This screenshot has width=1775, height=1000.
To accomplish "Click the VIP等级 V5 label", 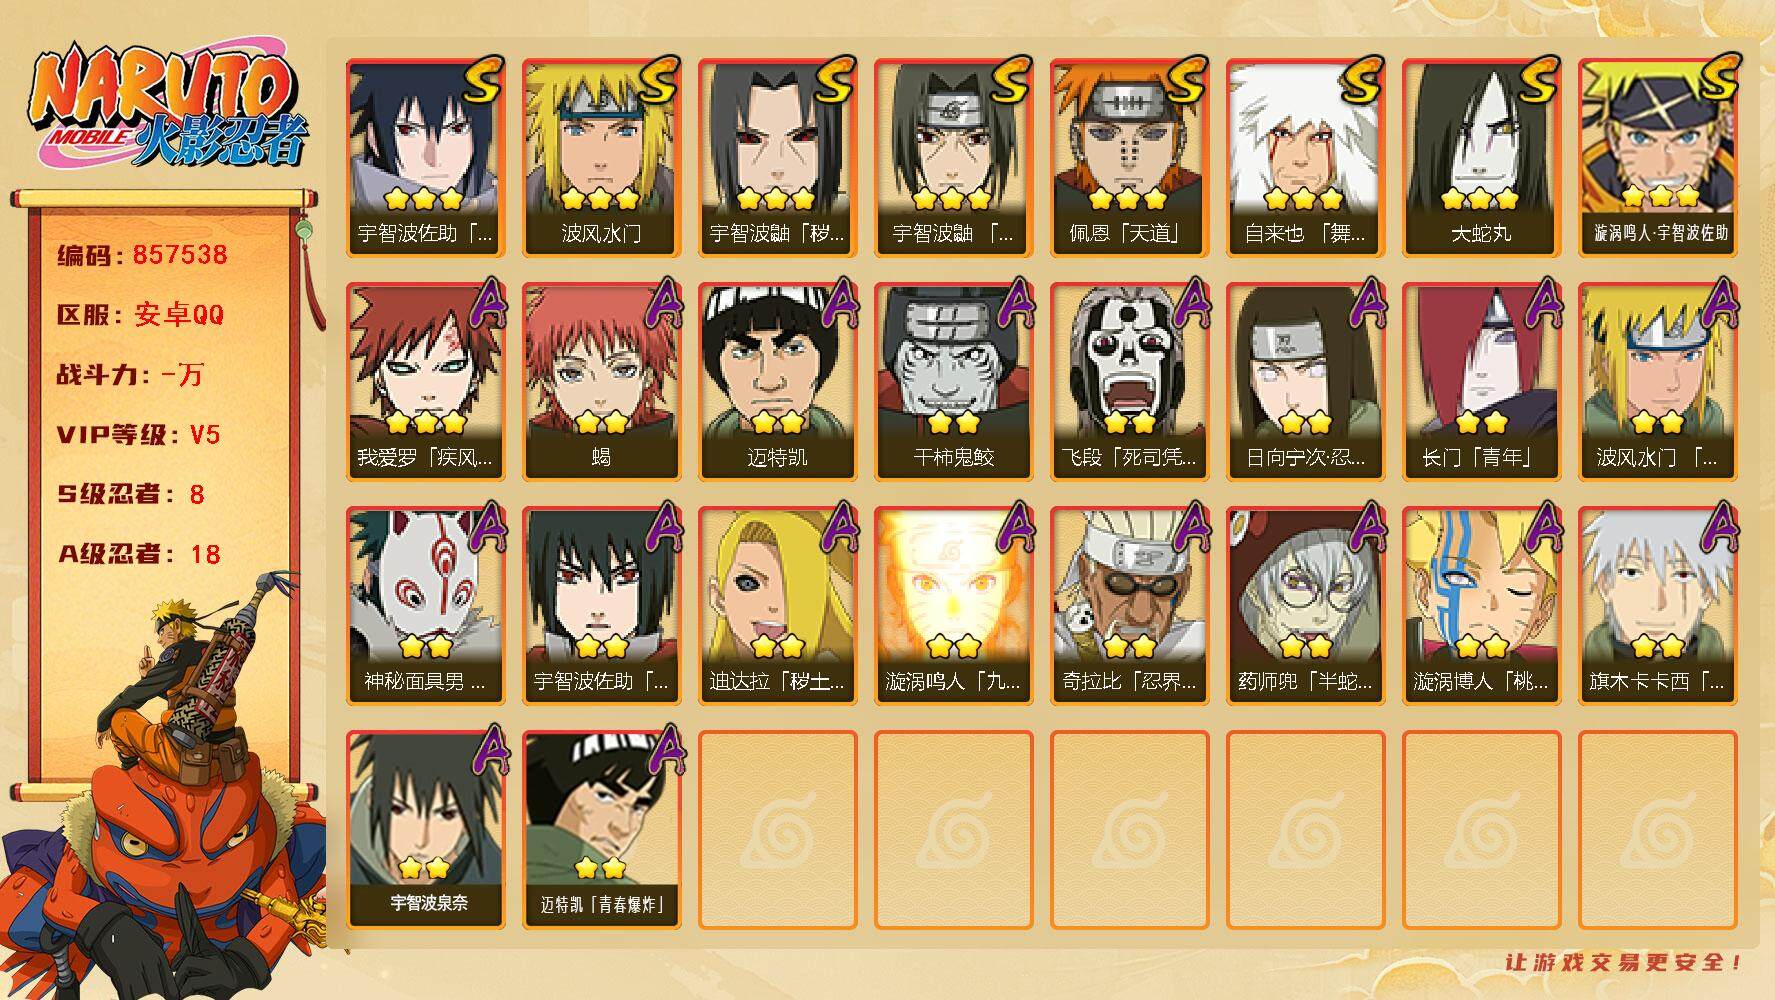I will pyautogui.click(x=138, y=435).
